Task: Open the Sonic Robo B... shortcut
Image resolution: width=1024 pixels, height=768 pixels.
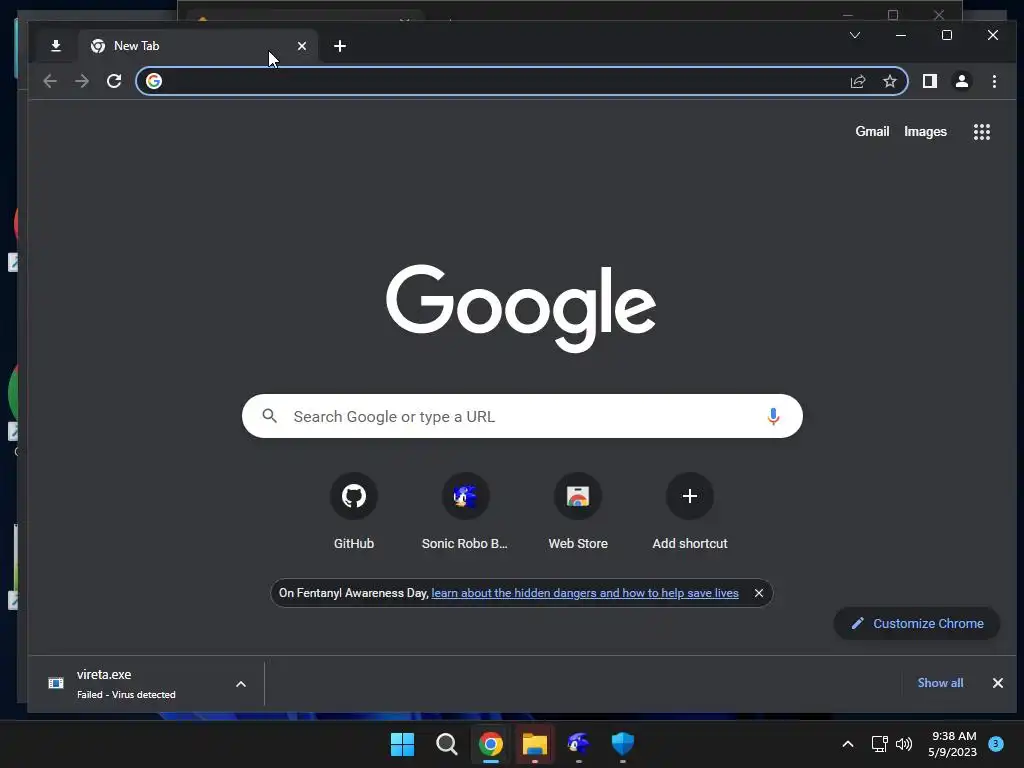Action: pos(465,511)
